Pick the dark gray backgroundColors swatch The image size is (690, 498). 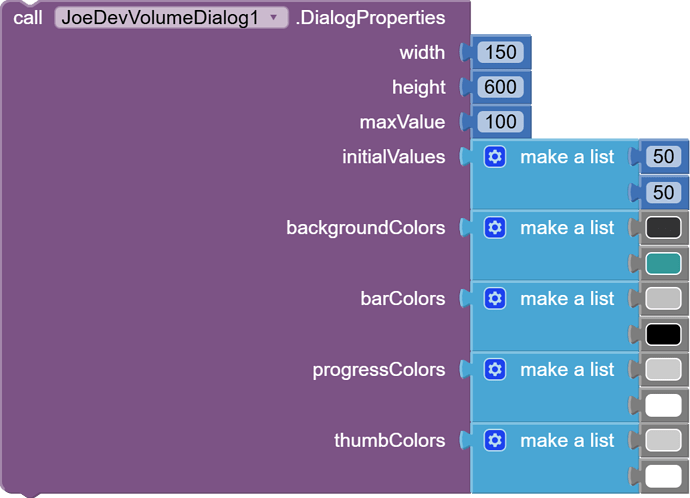tap(663, 228)
